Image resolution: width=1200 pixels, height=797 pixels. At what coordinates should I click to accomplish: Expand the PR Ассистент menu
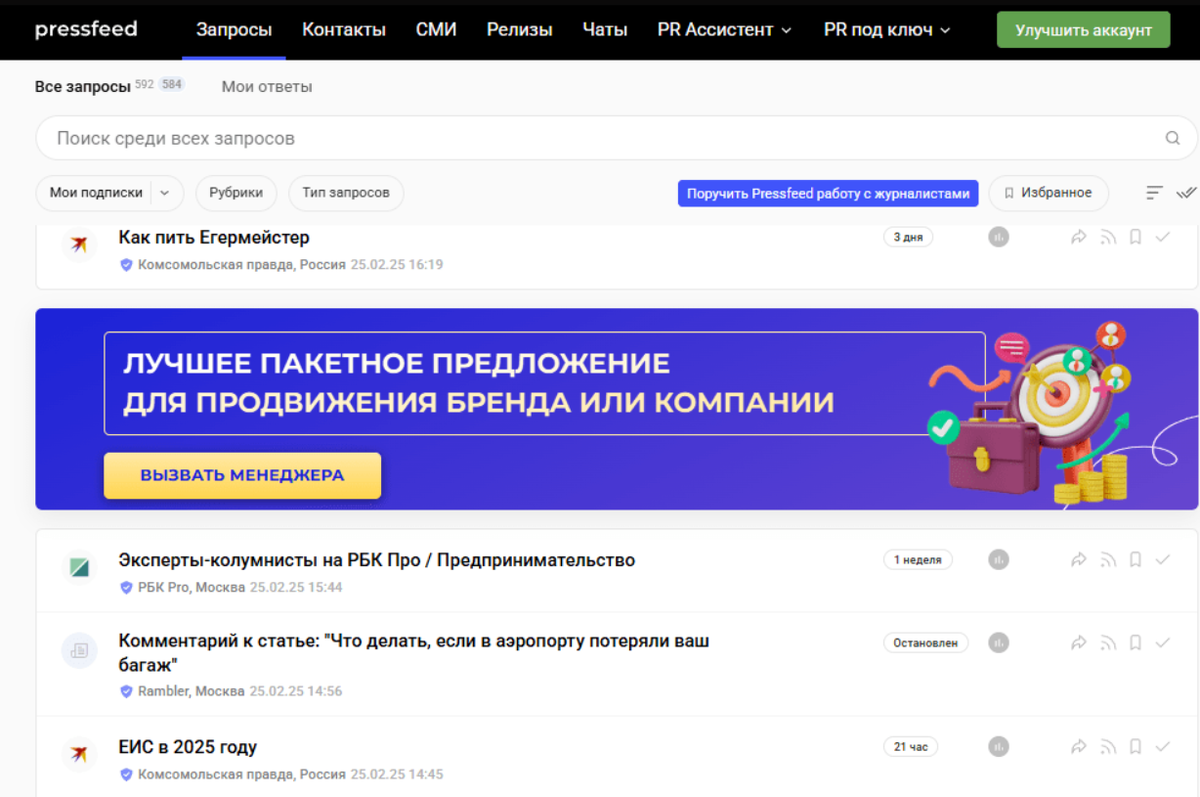pyautogui.click(x=724, y=30)
